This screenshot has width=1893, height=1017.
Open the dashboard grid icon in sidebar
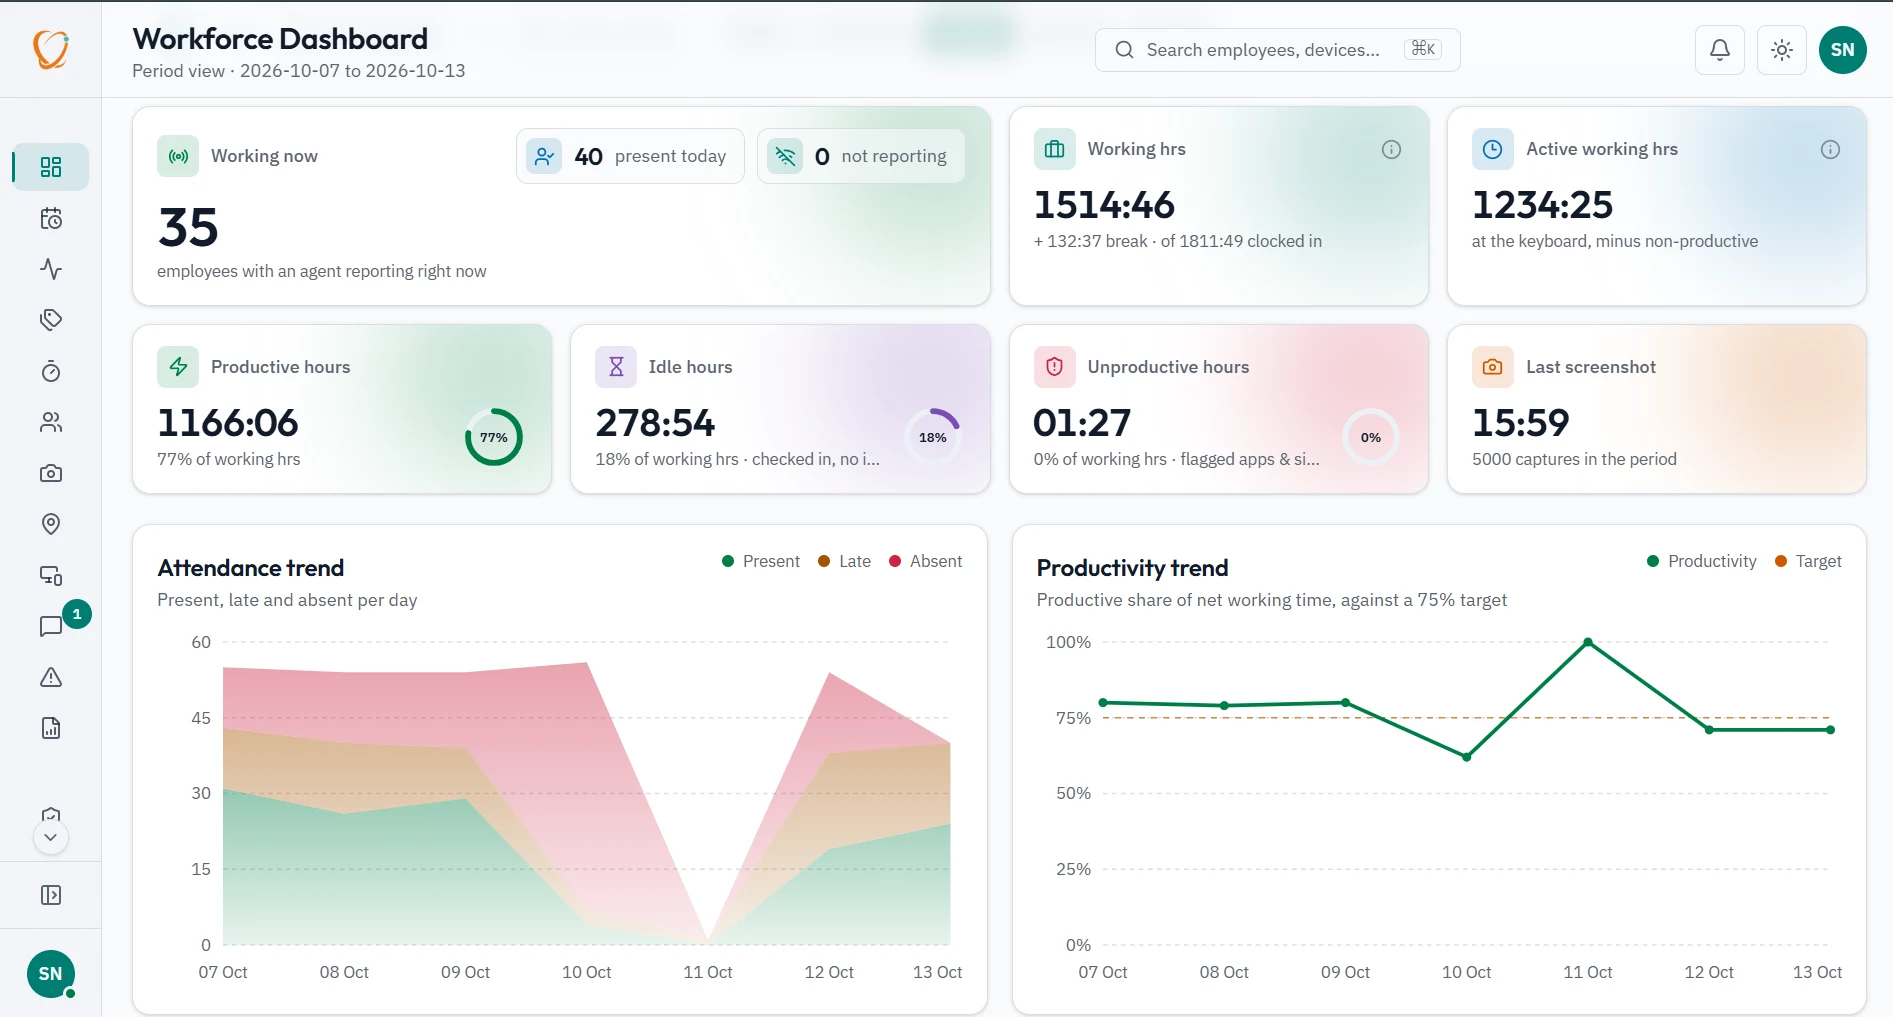[x=51, y=167]
